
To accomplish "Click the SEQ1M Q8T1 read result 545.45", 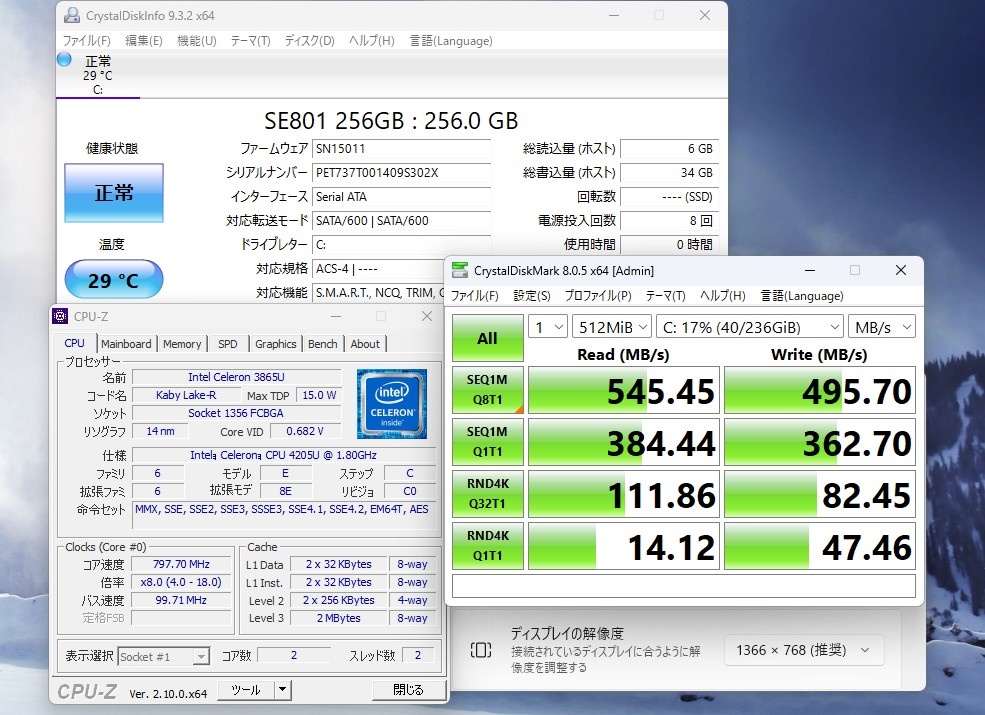I will point(624,390).
